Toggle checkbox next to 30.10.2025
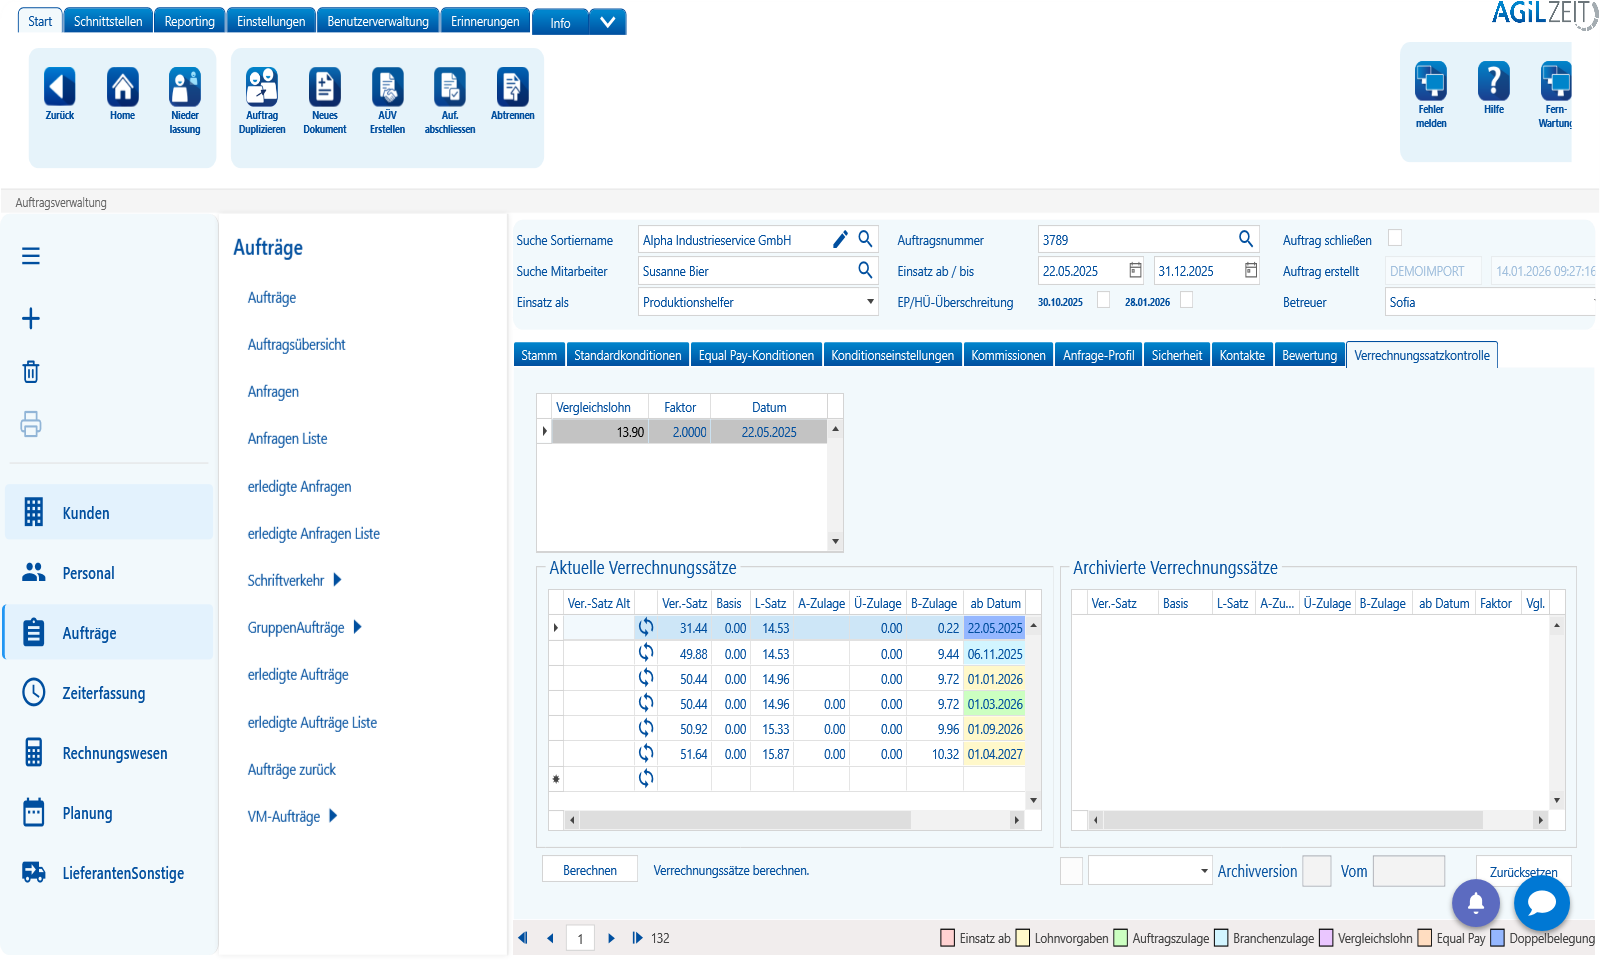 1103,300
